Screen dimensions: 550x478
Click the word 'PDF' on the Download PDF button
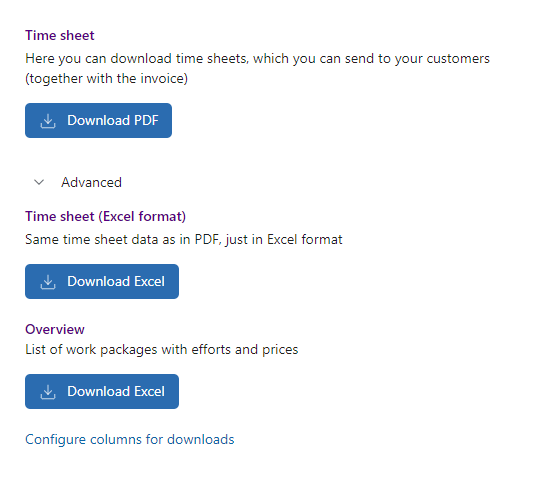tap(146, 120)
